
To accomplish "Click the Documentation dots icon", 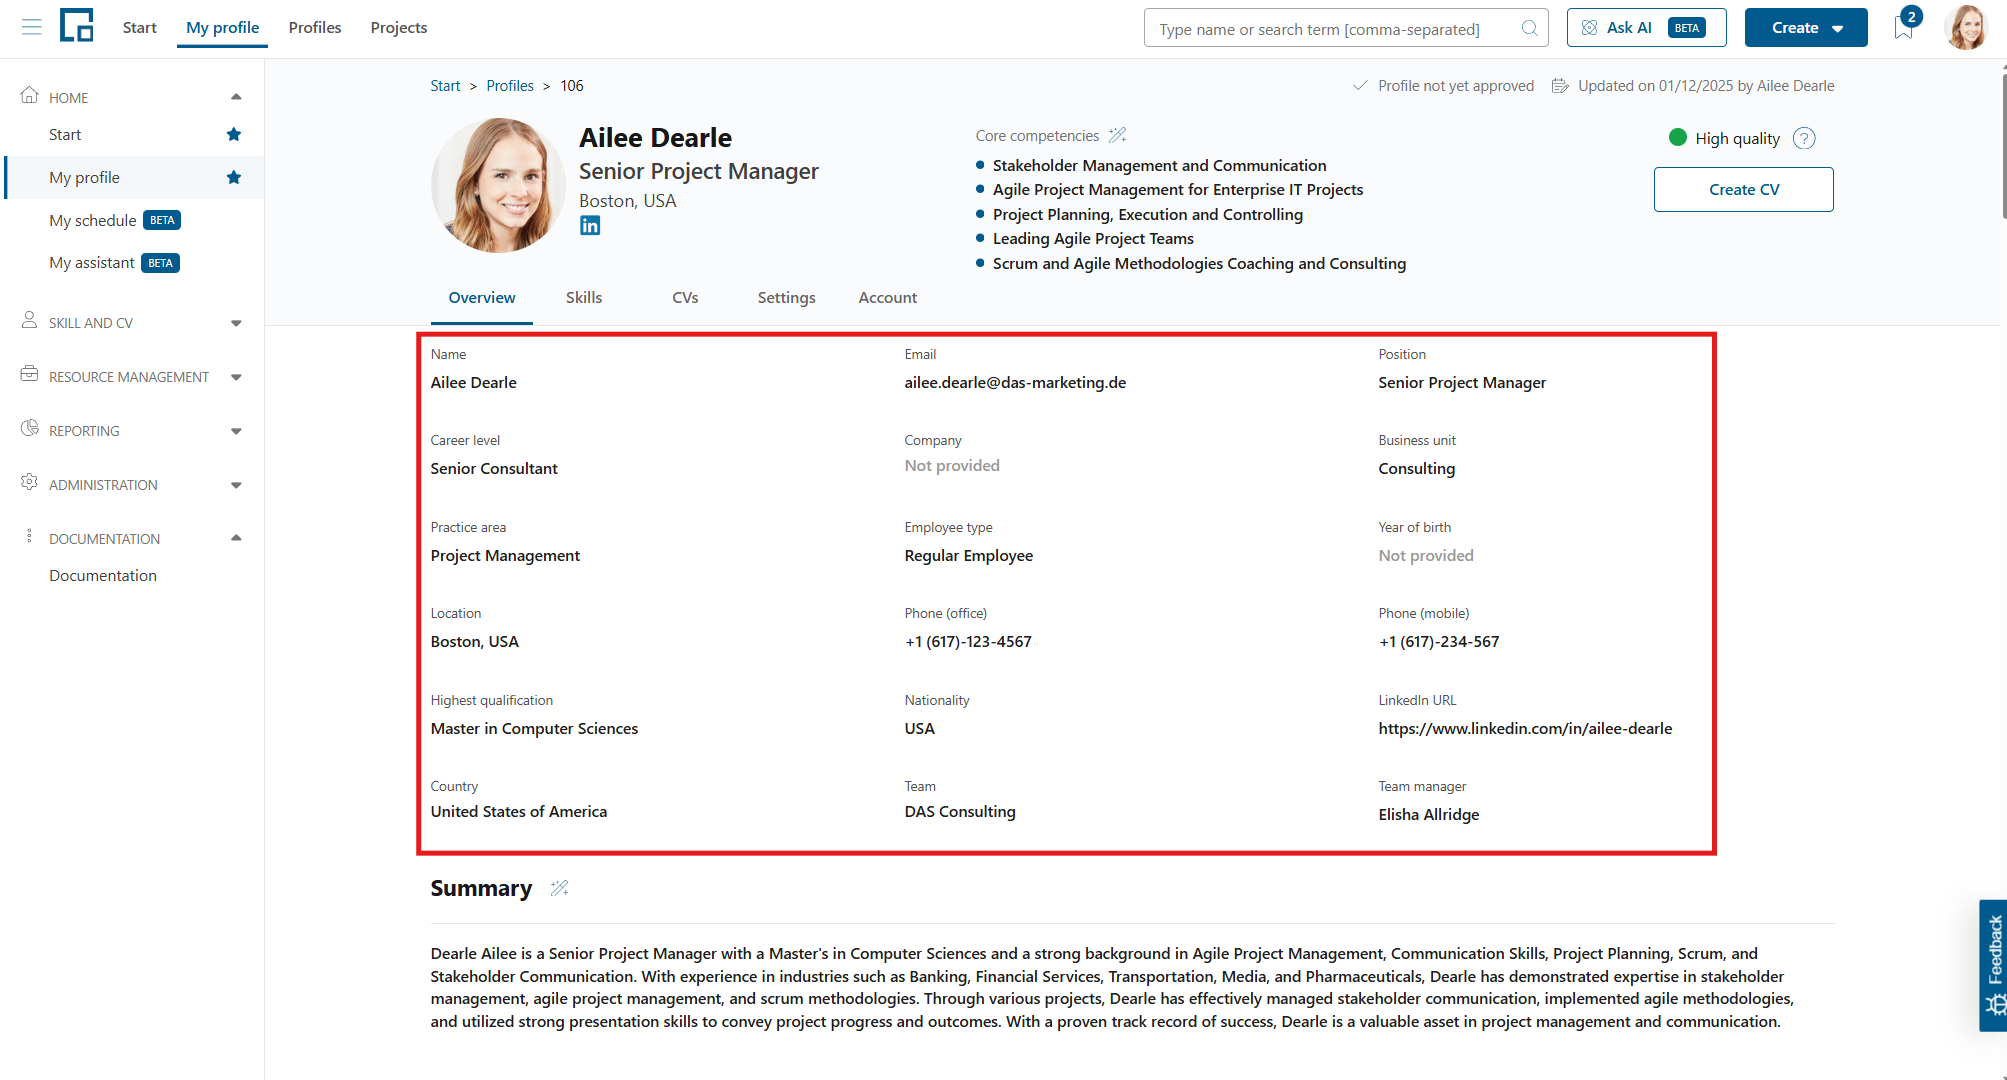I will (29, 536).
